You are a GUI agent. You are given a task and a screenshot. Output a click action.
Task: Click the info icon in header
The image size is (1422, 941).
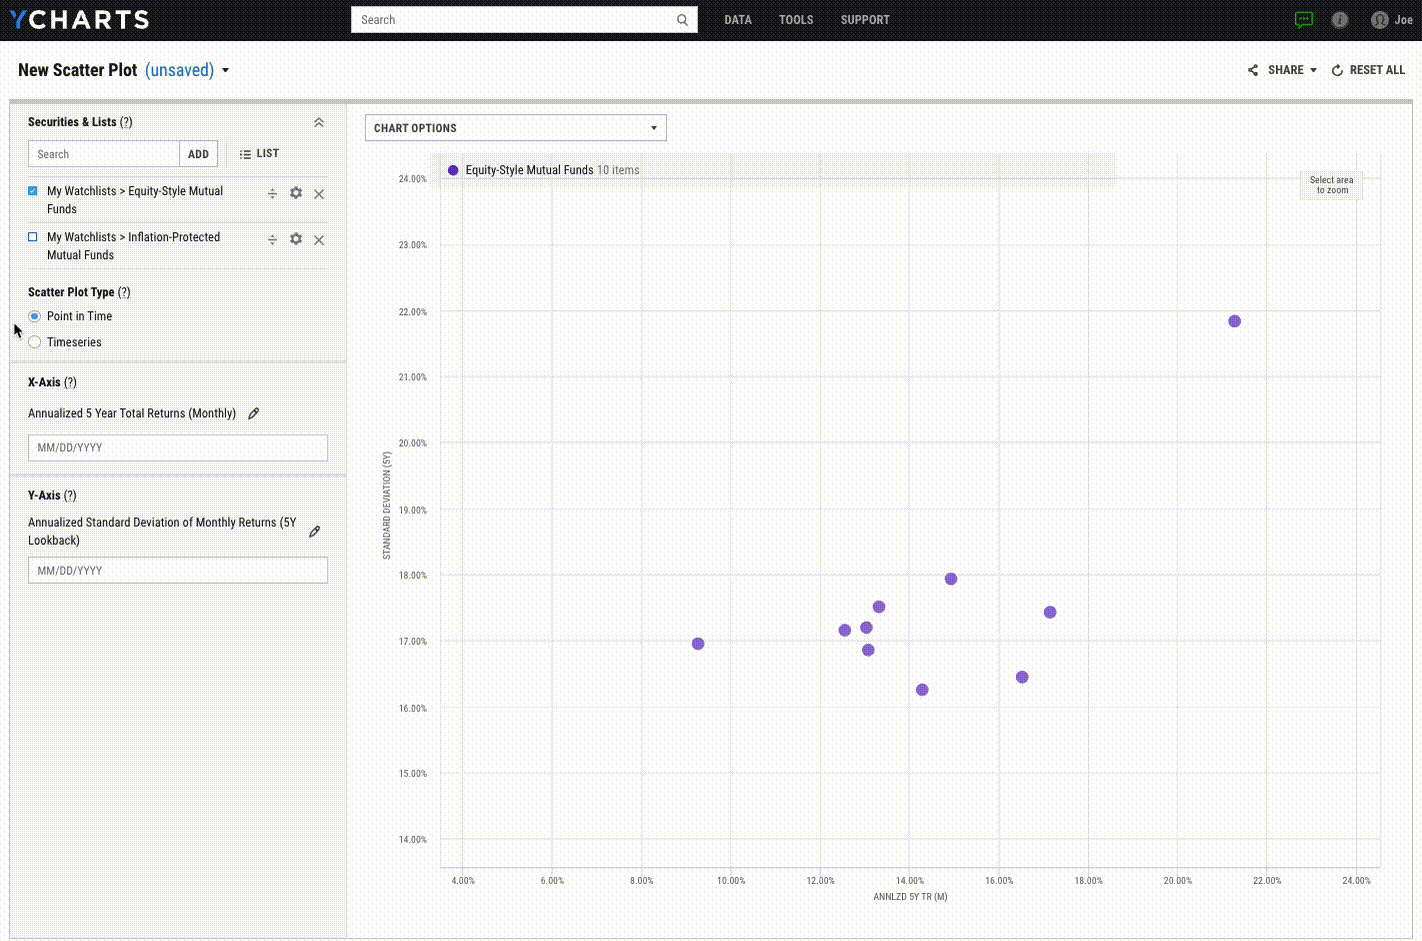click(x=1340, y=20)
